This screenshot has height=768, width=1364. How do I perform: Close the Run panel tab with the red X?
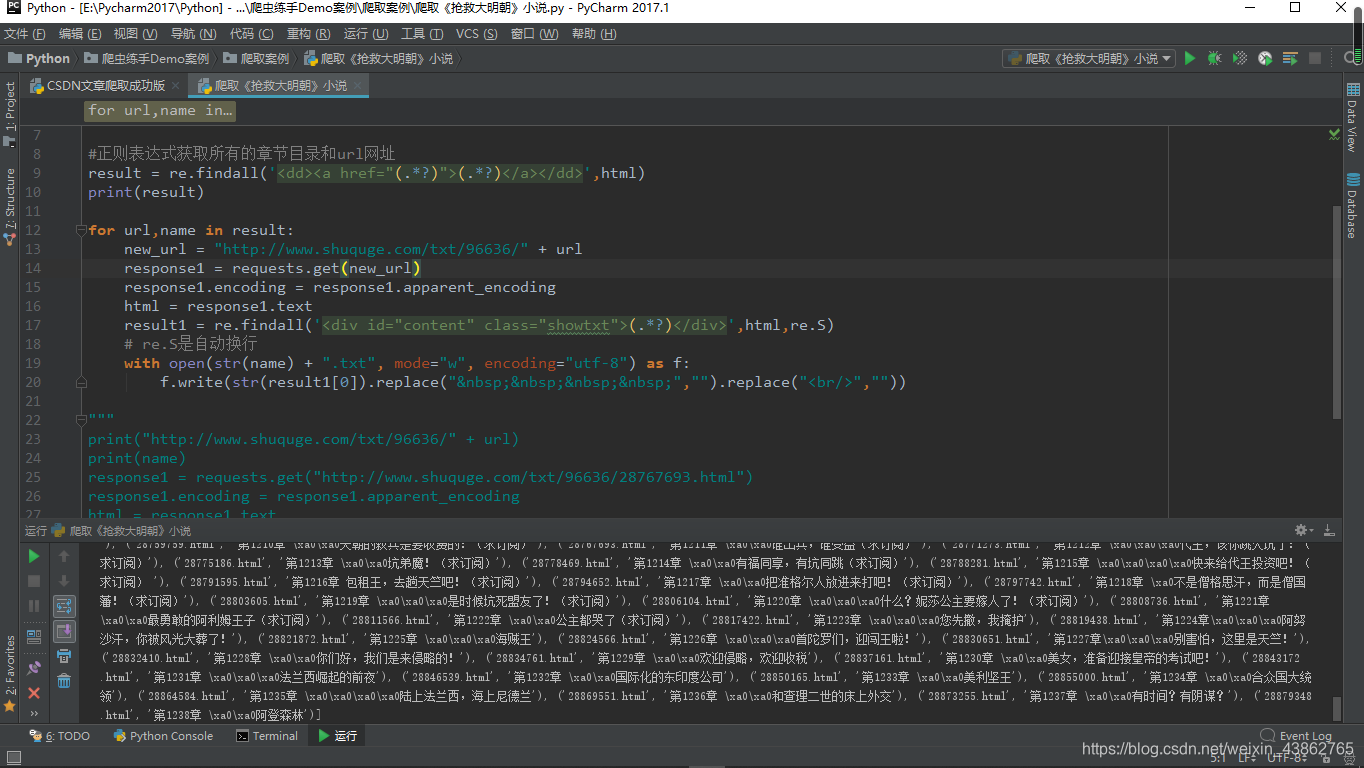pos(34,693)
